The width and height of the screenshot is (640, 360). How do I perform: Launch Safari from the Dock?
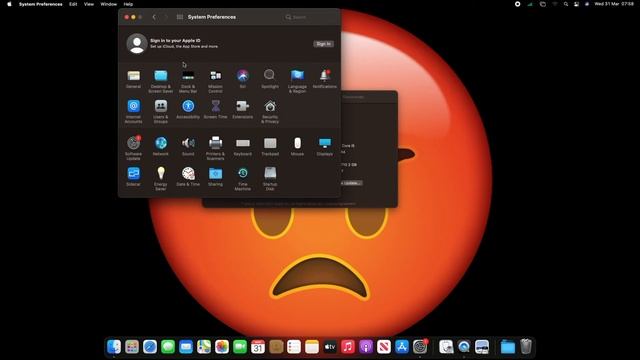point(150,347)
